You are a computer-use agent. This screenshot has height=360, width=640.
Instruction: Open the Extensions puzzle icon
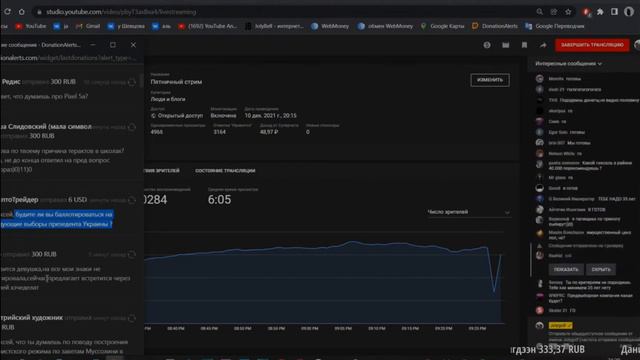(x=600, y=12)
